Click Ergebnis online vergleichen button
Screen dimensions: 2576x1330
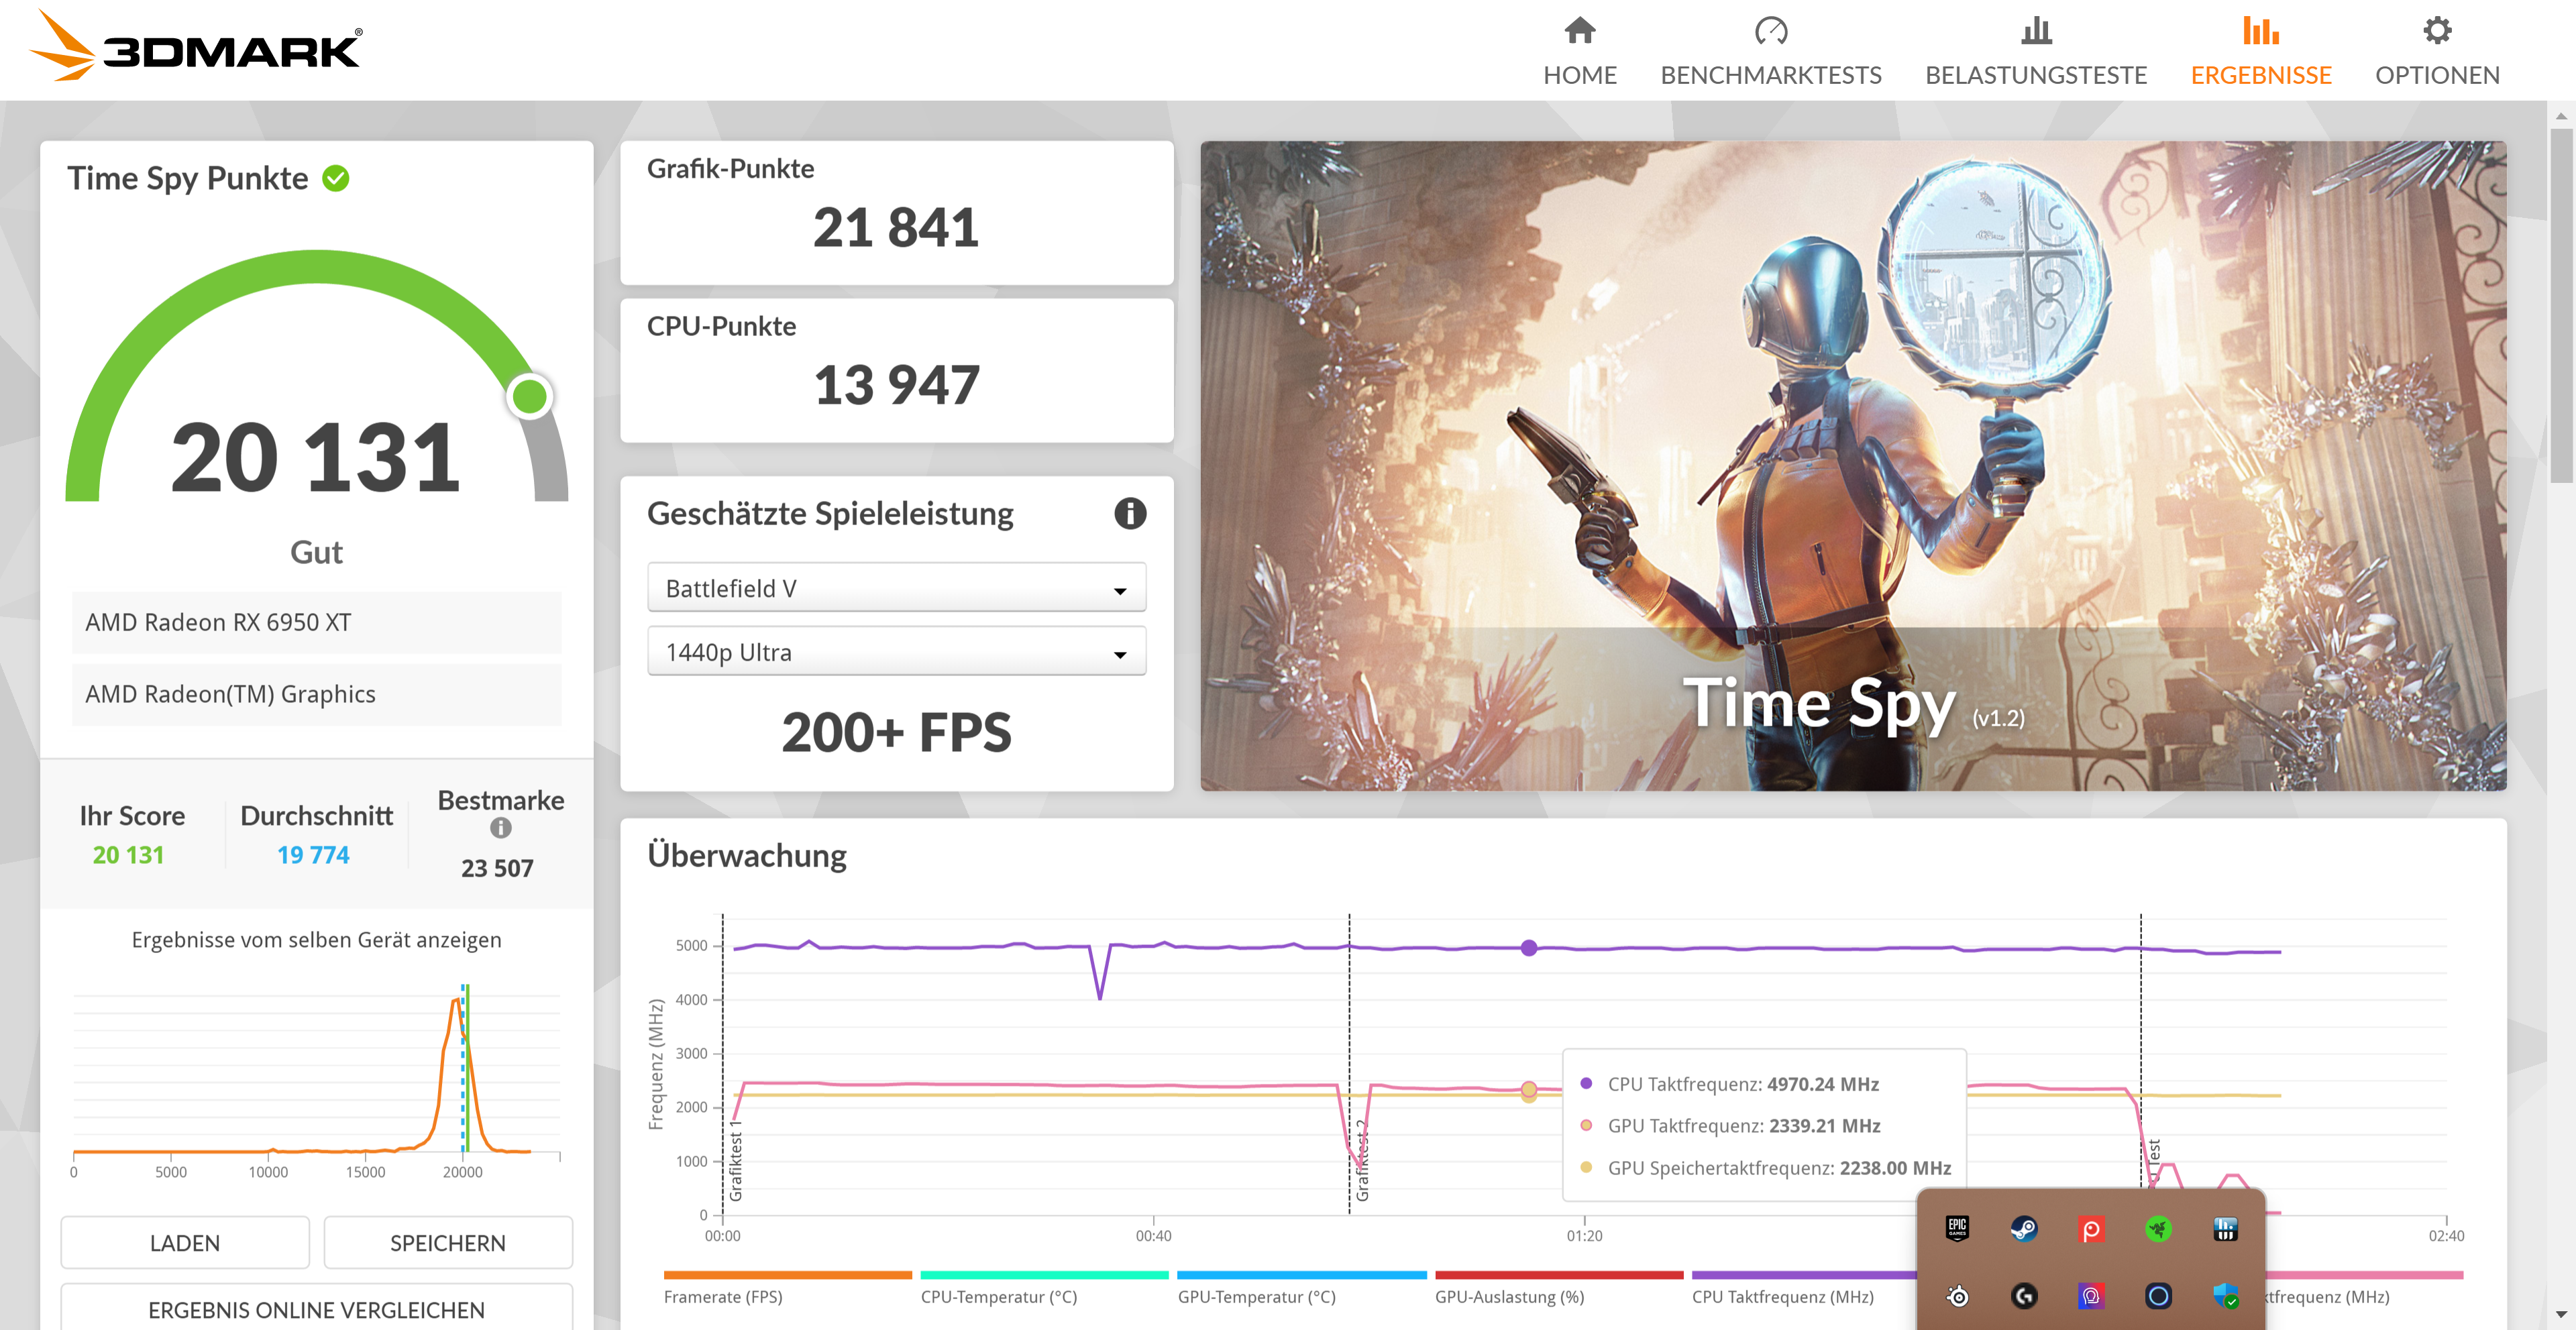pyautogui.click(x=316, y=1309)
